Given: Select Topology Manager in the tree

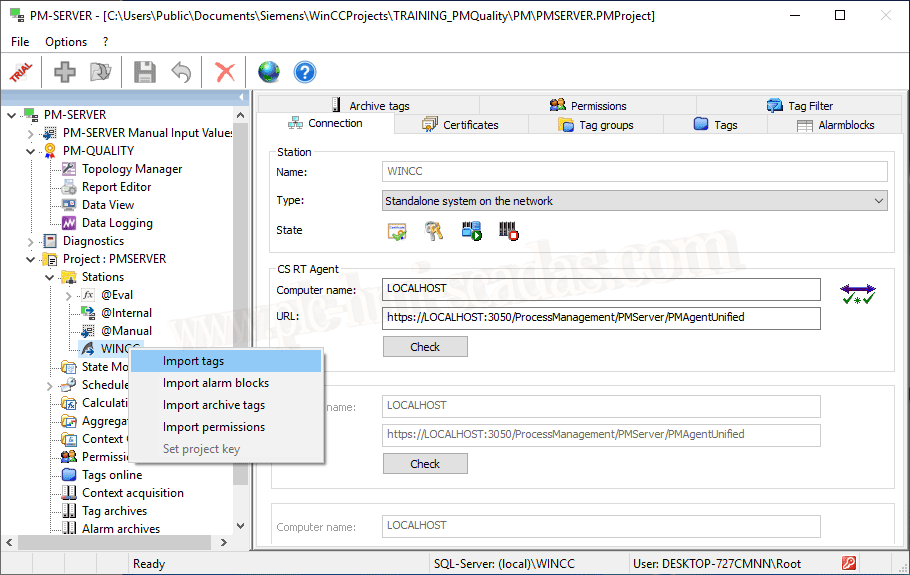Looking at the screenshot, I should click(x=132, y=169).
